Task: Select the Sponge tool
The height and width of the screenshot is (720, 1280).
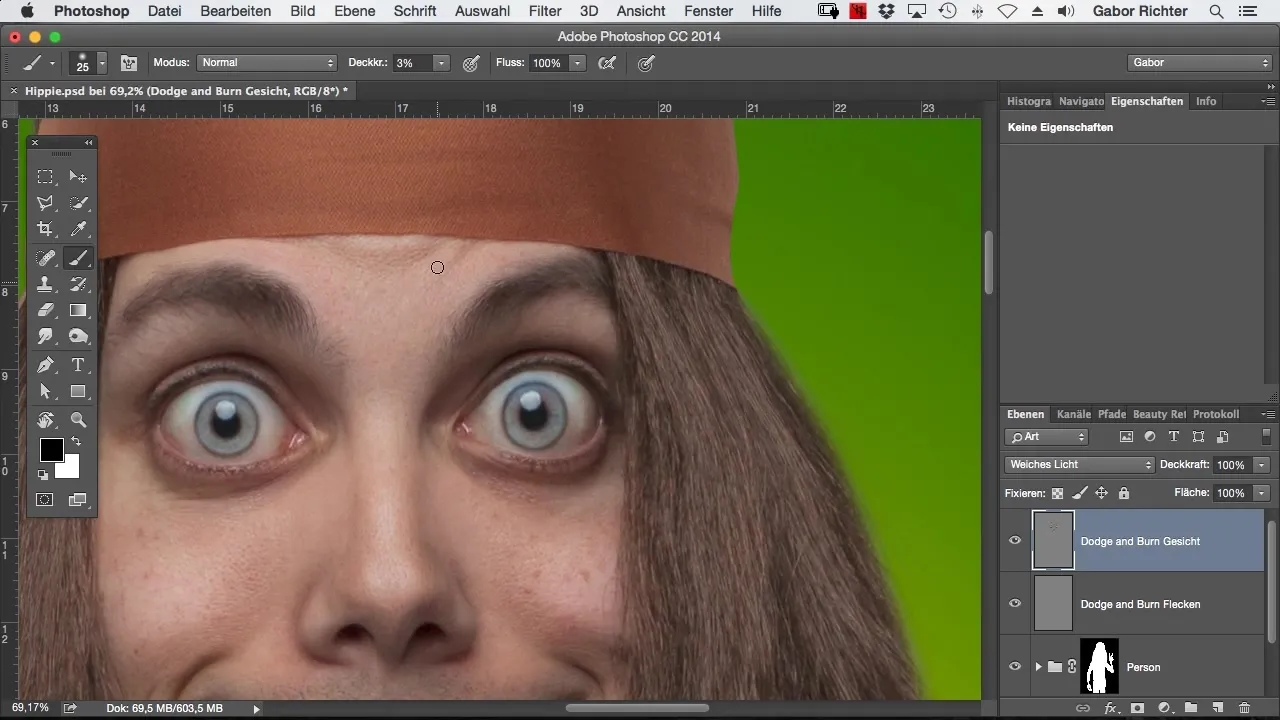Action: (78, 336)
